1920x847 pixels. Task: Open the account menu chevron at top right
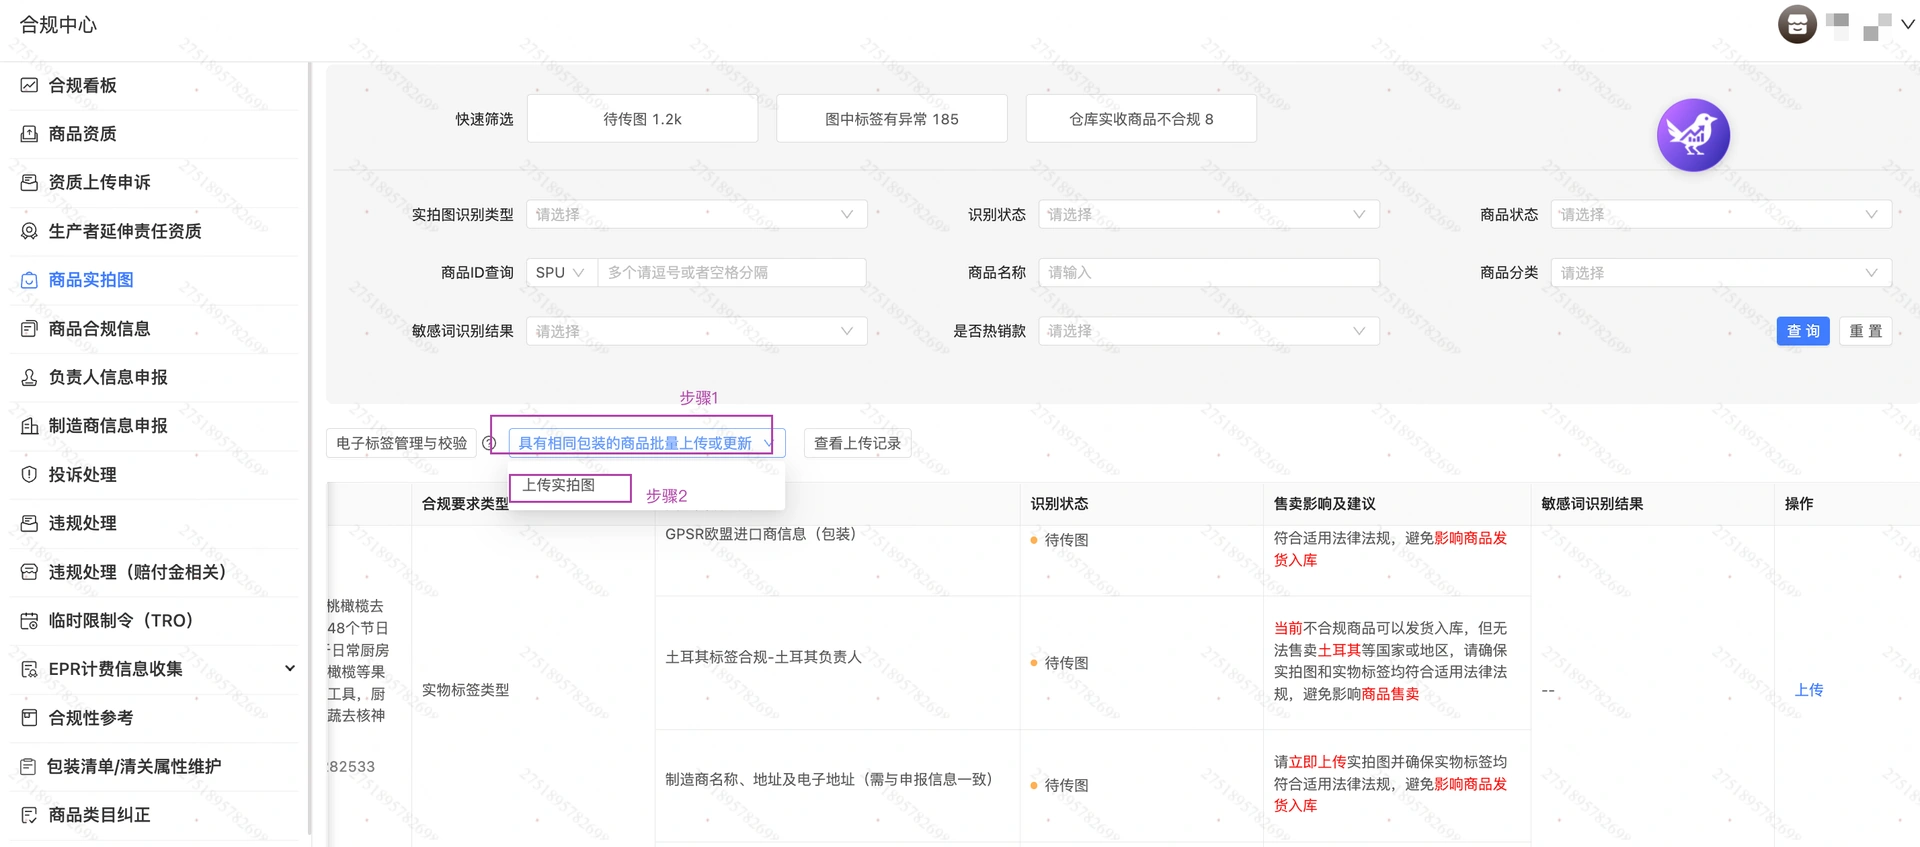pyautogui.click(x=1907, y=25)
